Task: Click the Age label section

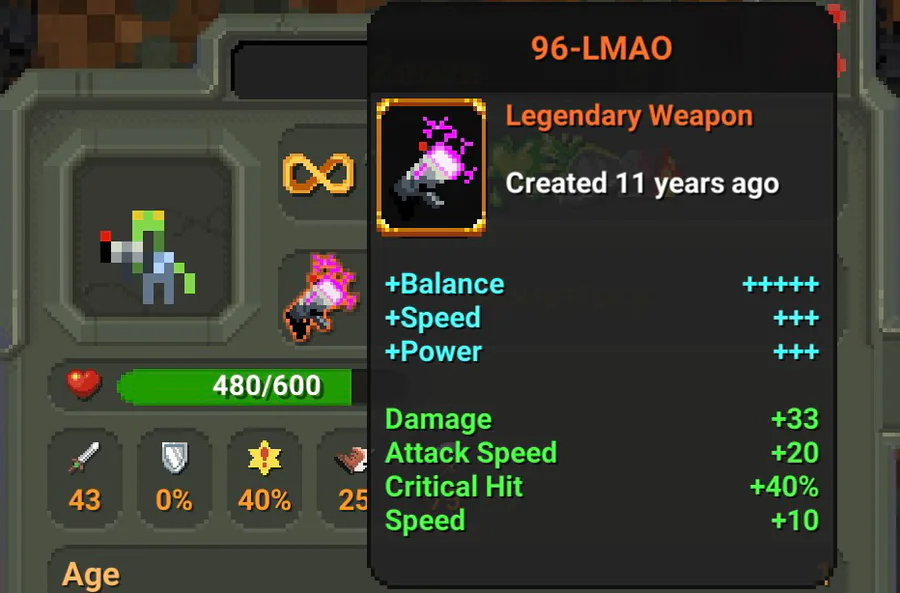Action: click(91, 575)
